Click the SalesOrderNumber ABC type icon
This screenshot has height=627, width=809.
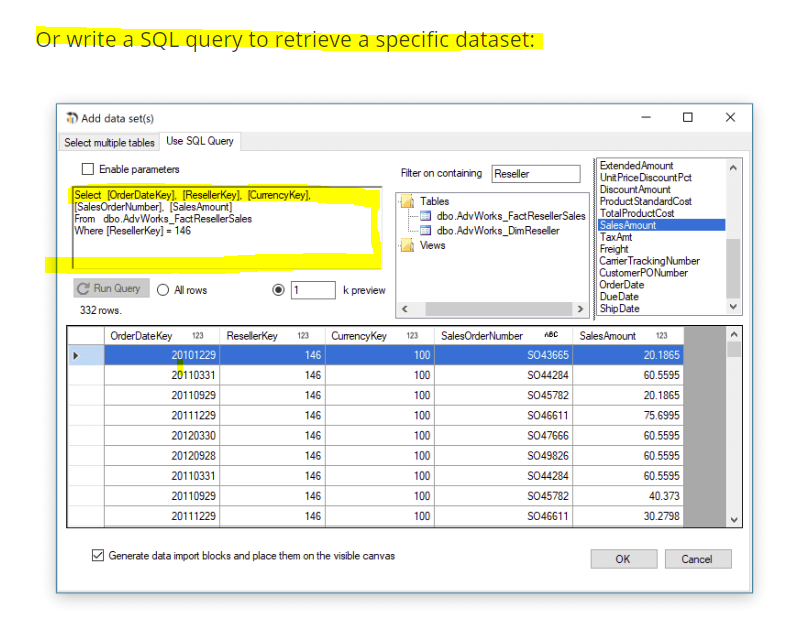click(x=550, y=336)
